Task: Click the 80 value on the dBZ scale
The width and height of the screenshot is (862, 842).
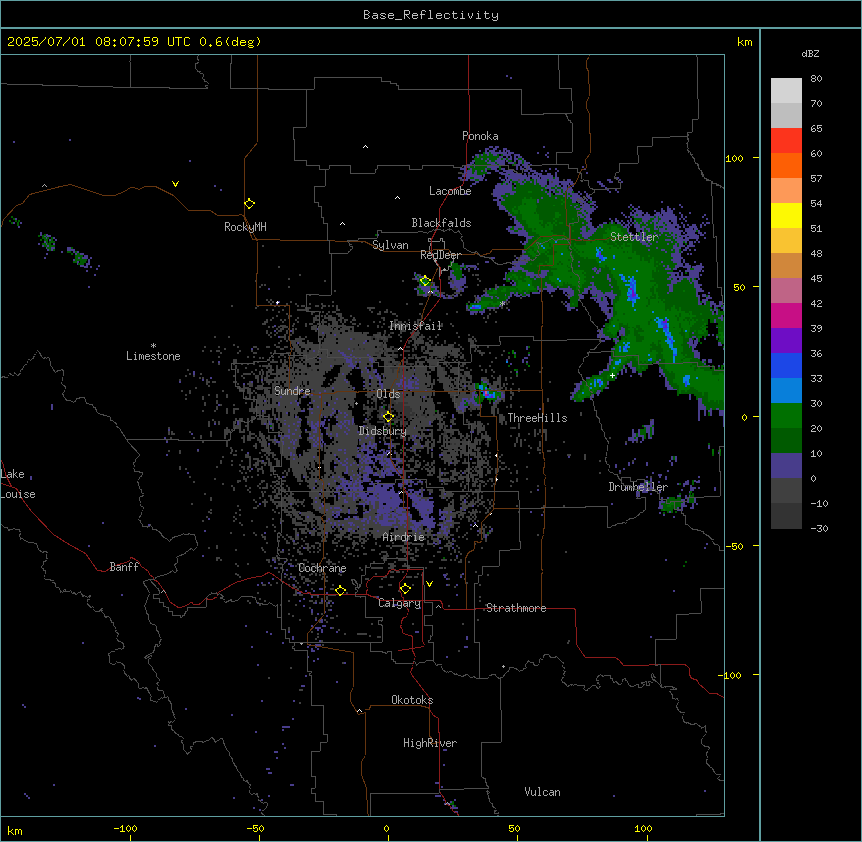Action: [816, 79]
